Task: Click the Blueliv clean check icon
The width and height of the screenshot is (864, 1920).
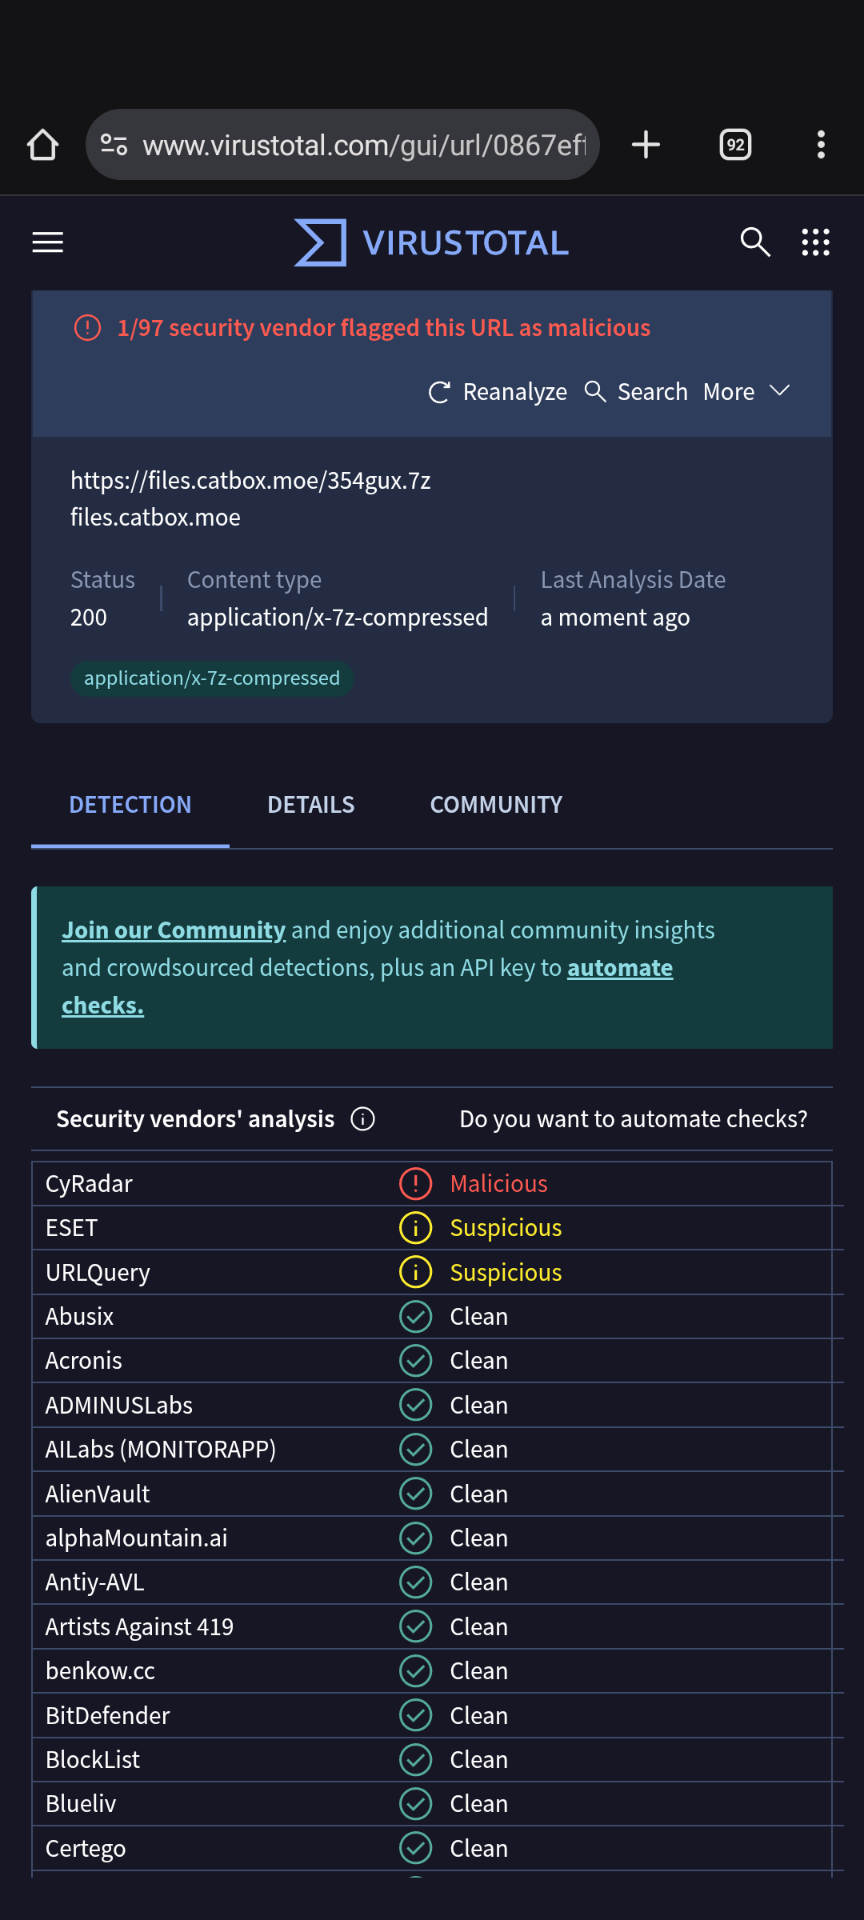Action: [415, 1804]
